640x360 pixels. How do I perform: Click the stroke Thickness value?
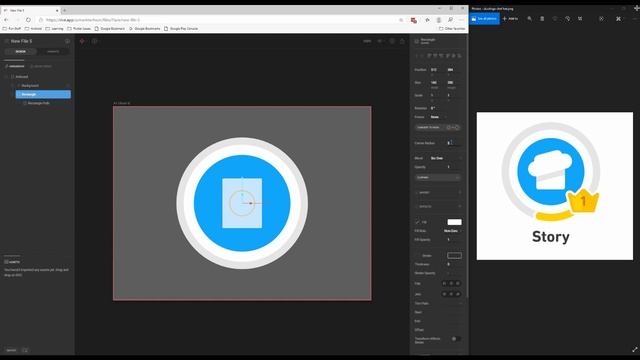point(454,264)
